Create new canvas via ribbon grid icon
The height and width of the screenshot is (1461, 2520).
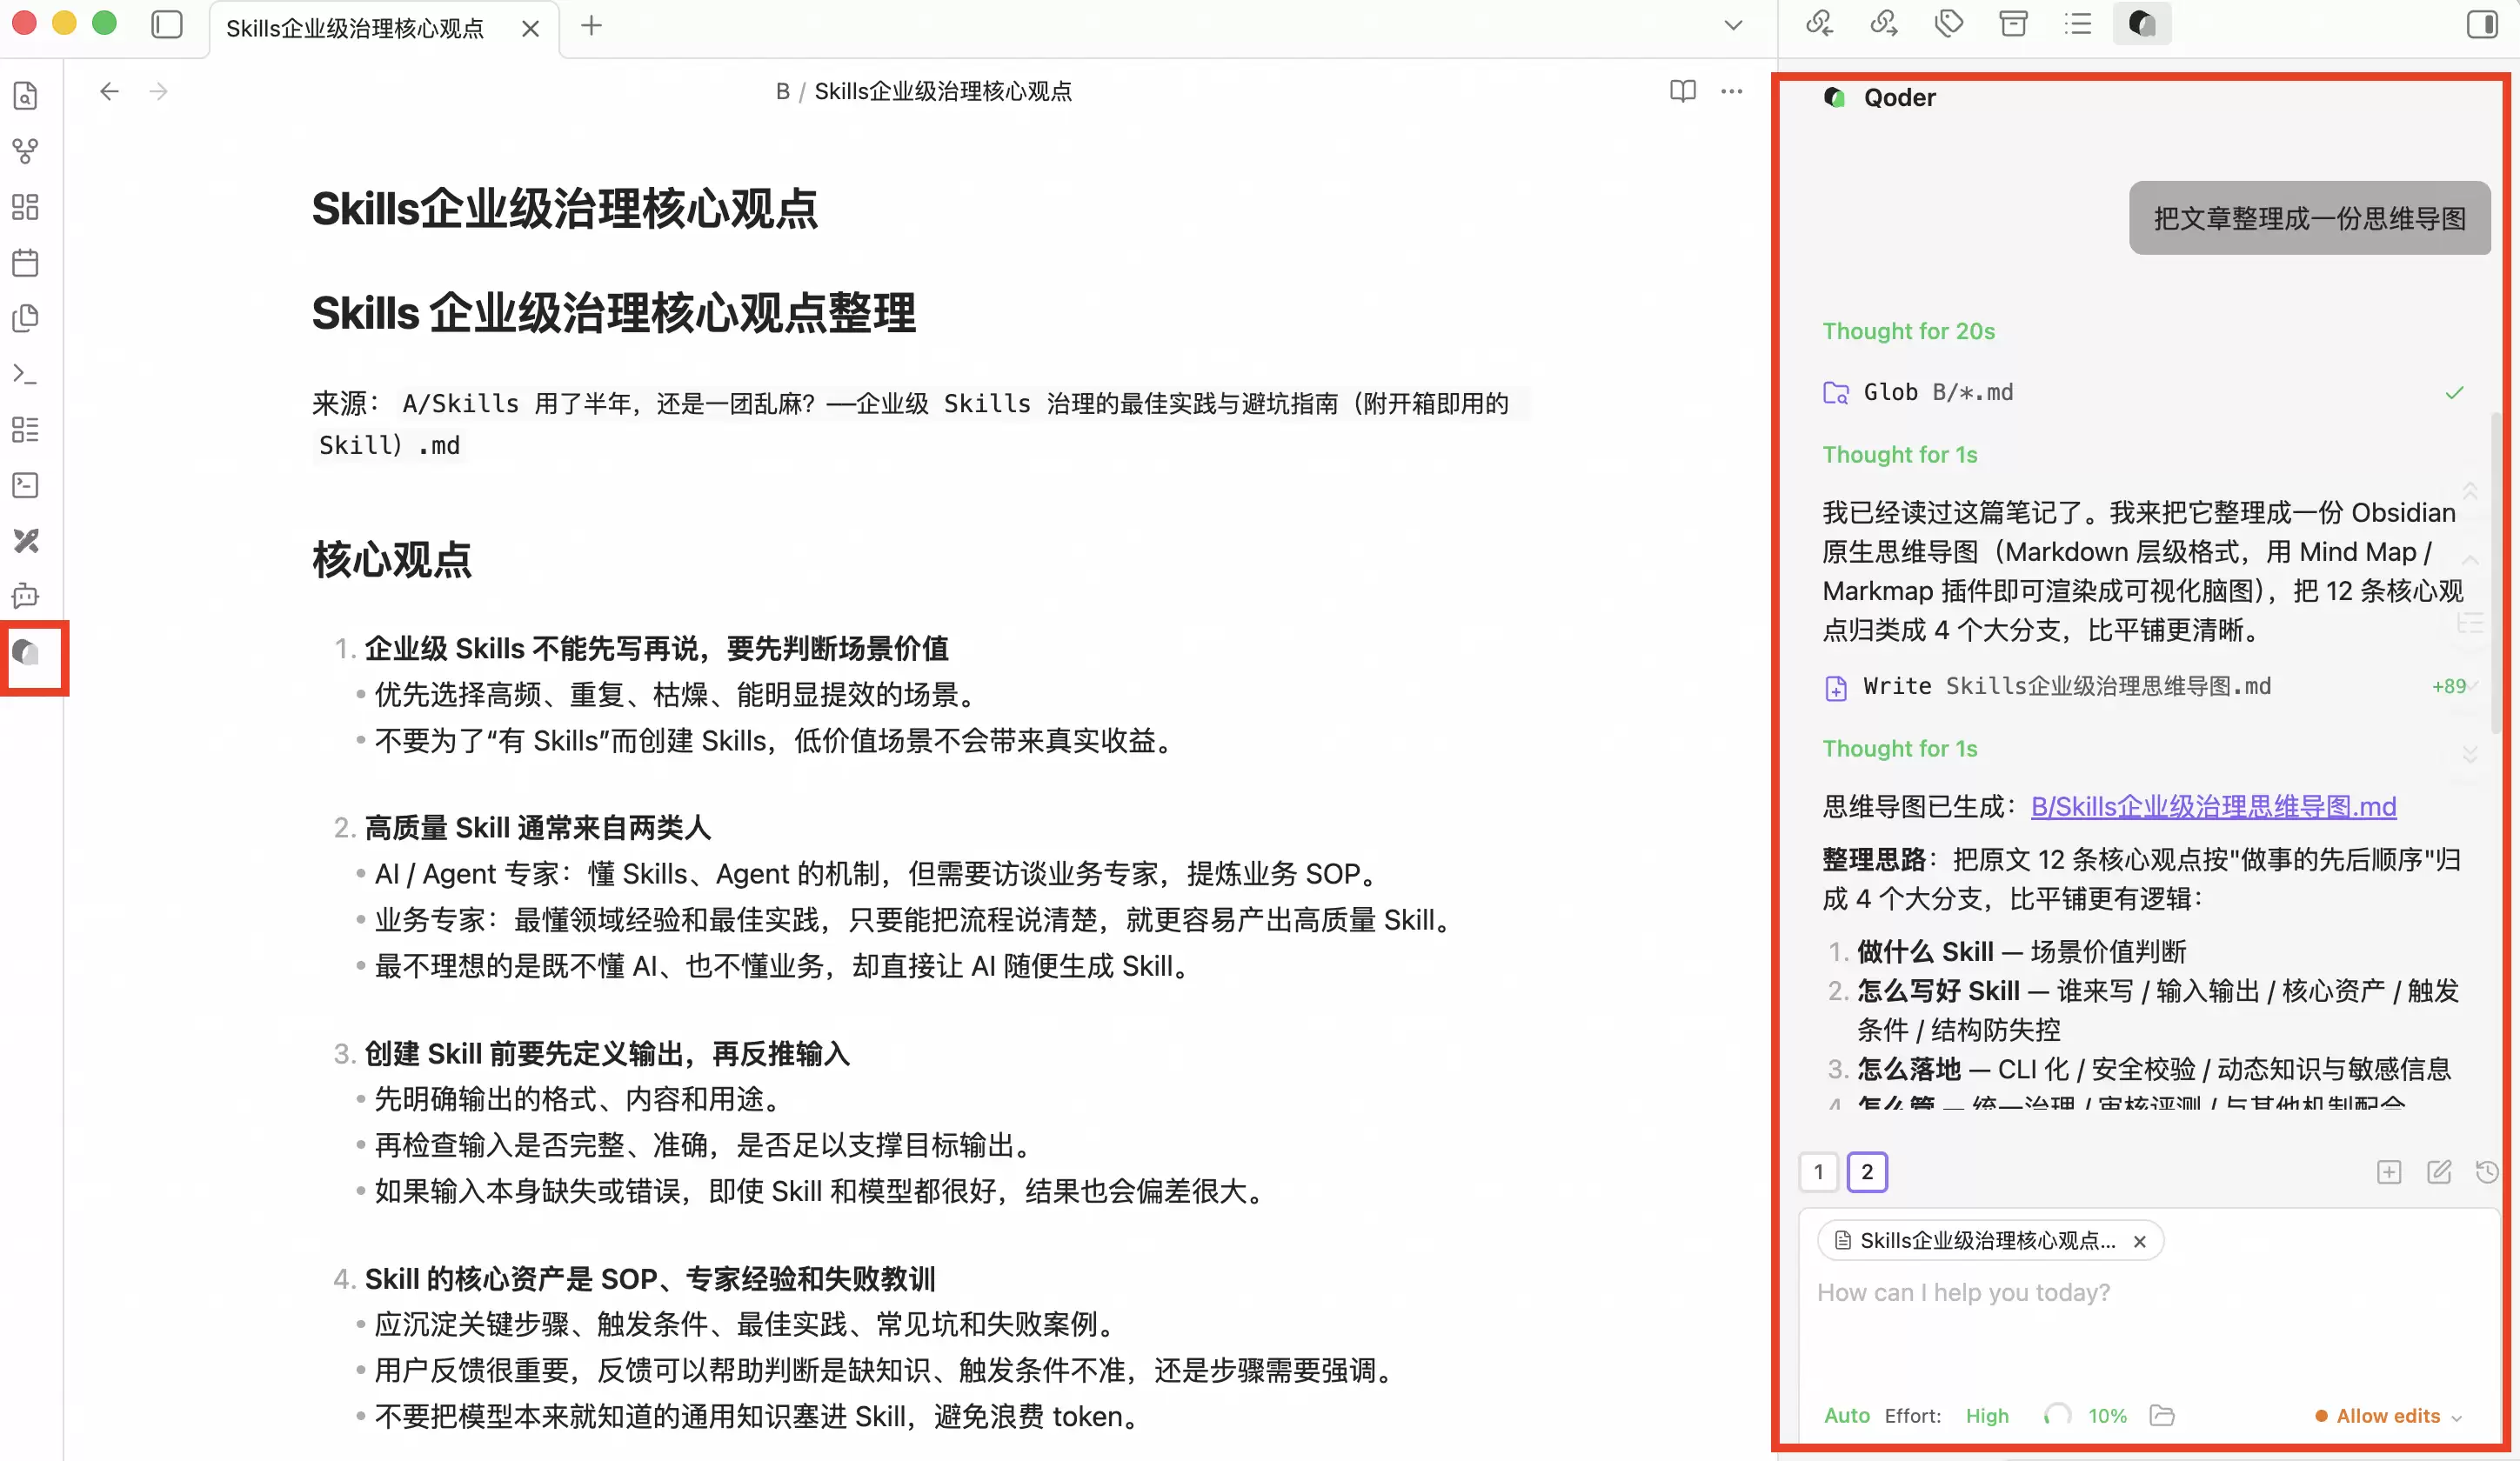(x=26, y=207)
